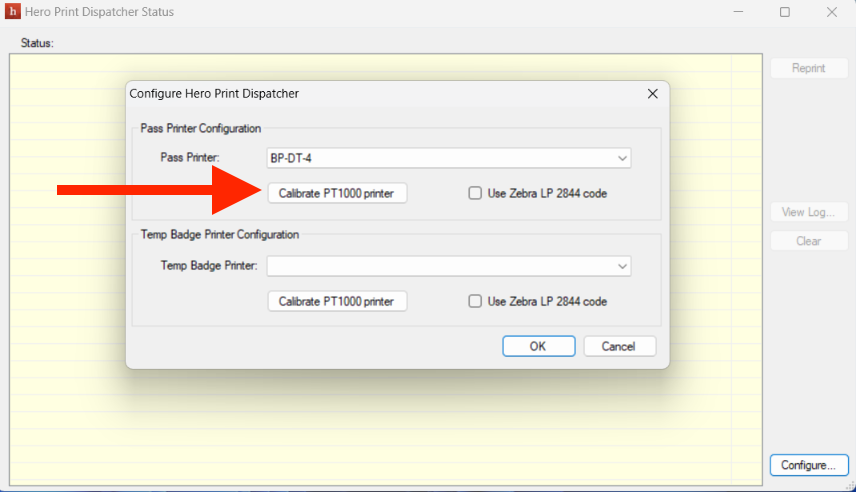This screenshot has height=492, width=856.
Task: Close the Hero Print Dispatcher Status window
Action: click(831, 12)
